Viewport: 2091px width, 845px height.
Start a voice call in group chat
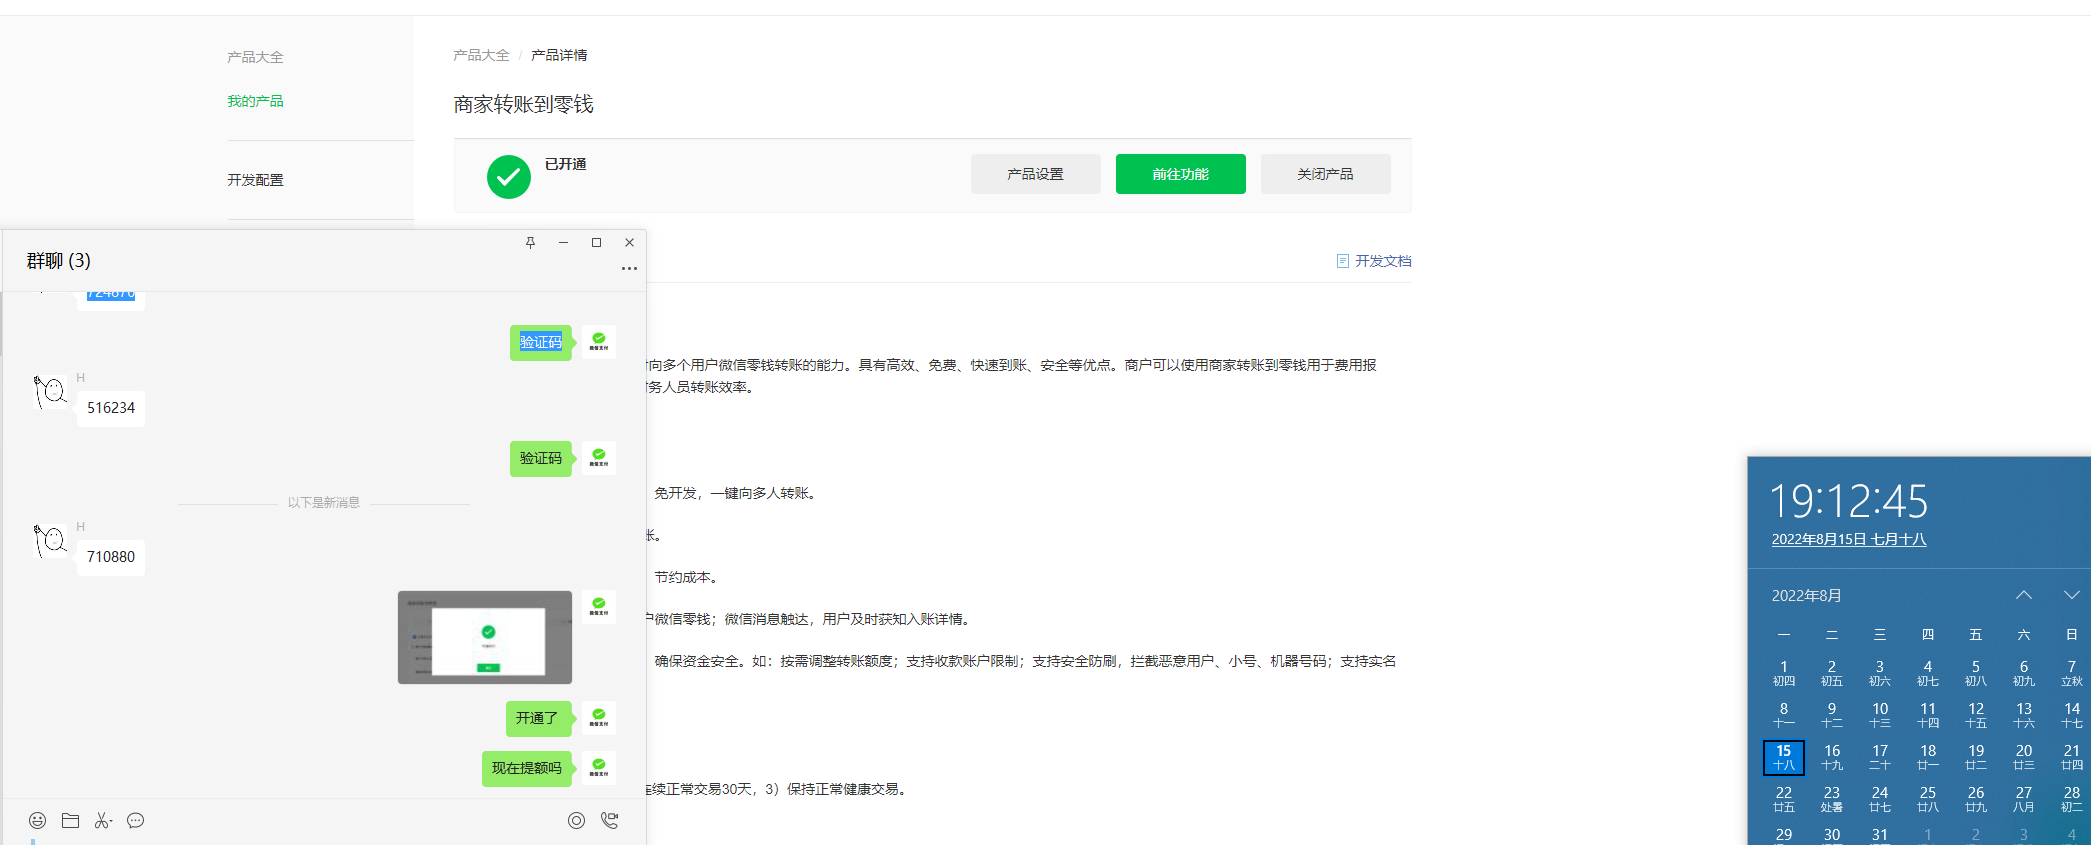609,820
